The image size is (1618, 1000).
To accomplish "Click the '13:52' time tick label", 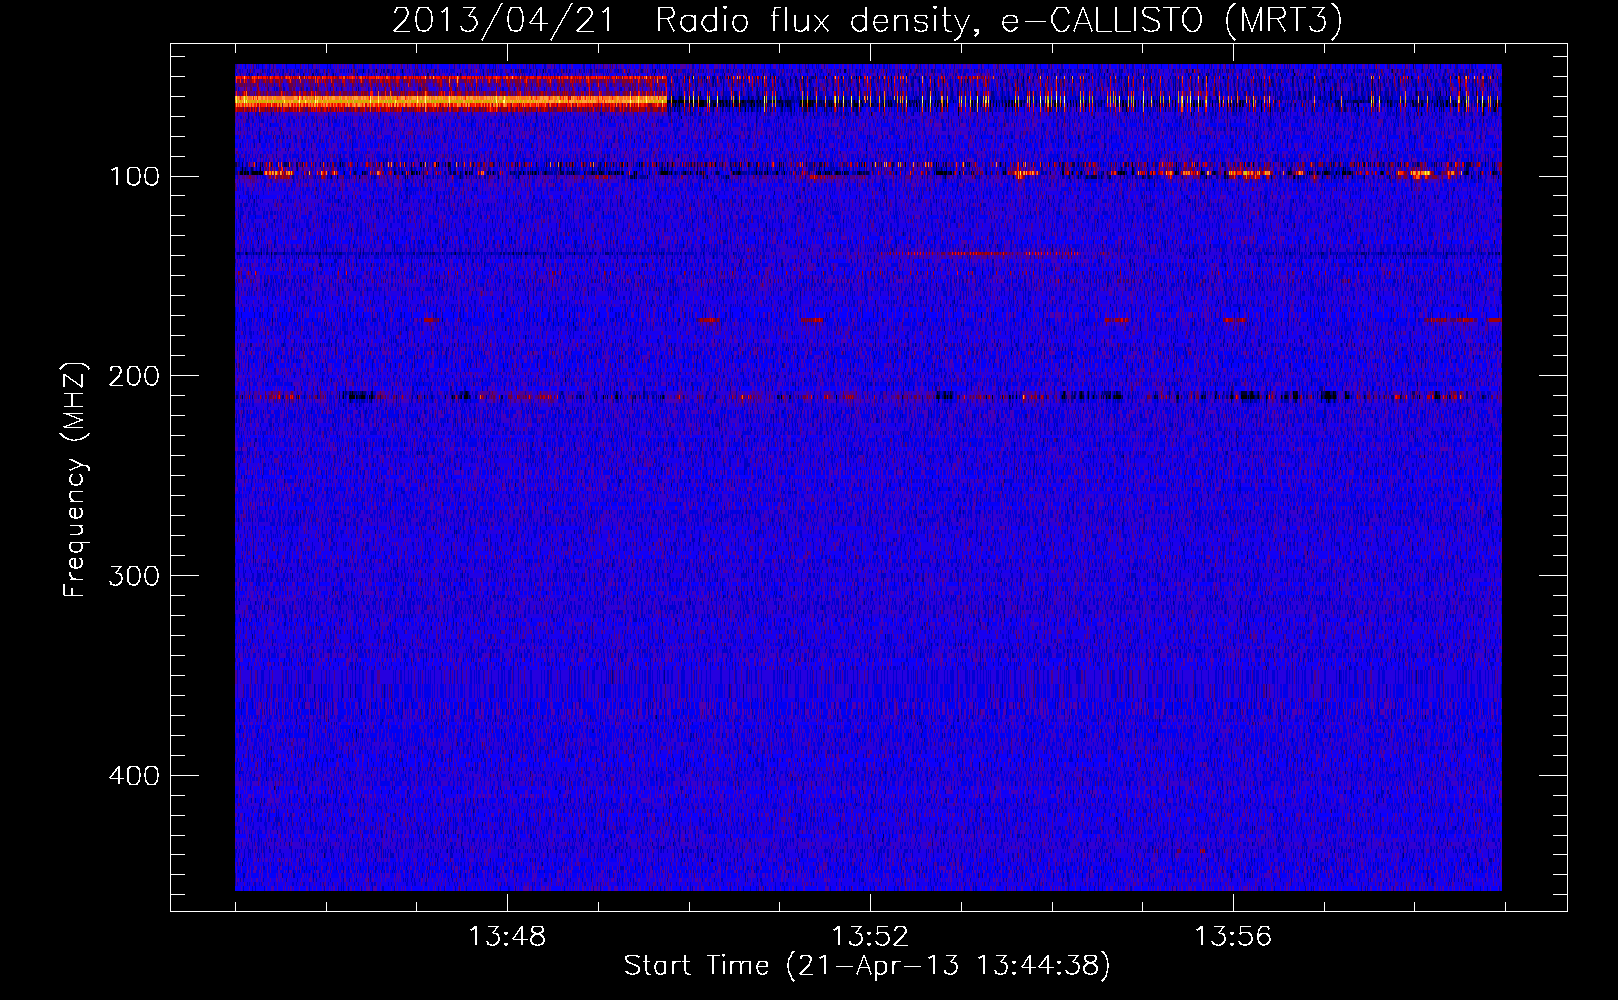I will tap(870, 936).
